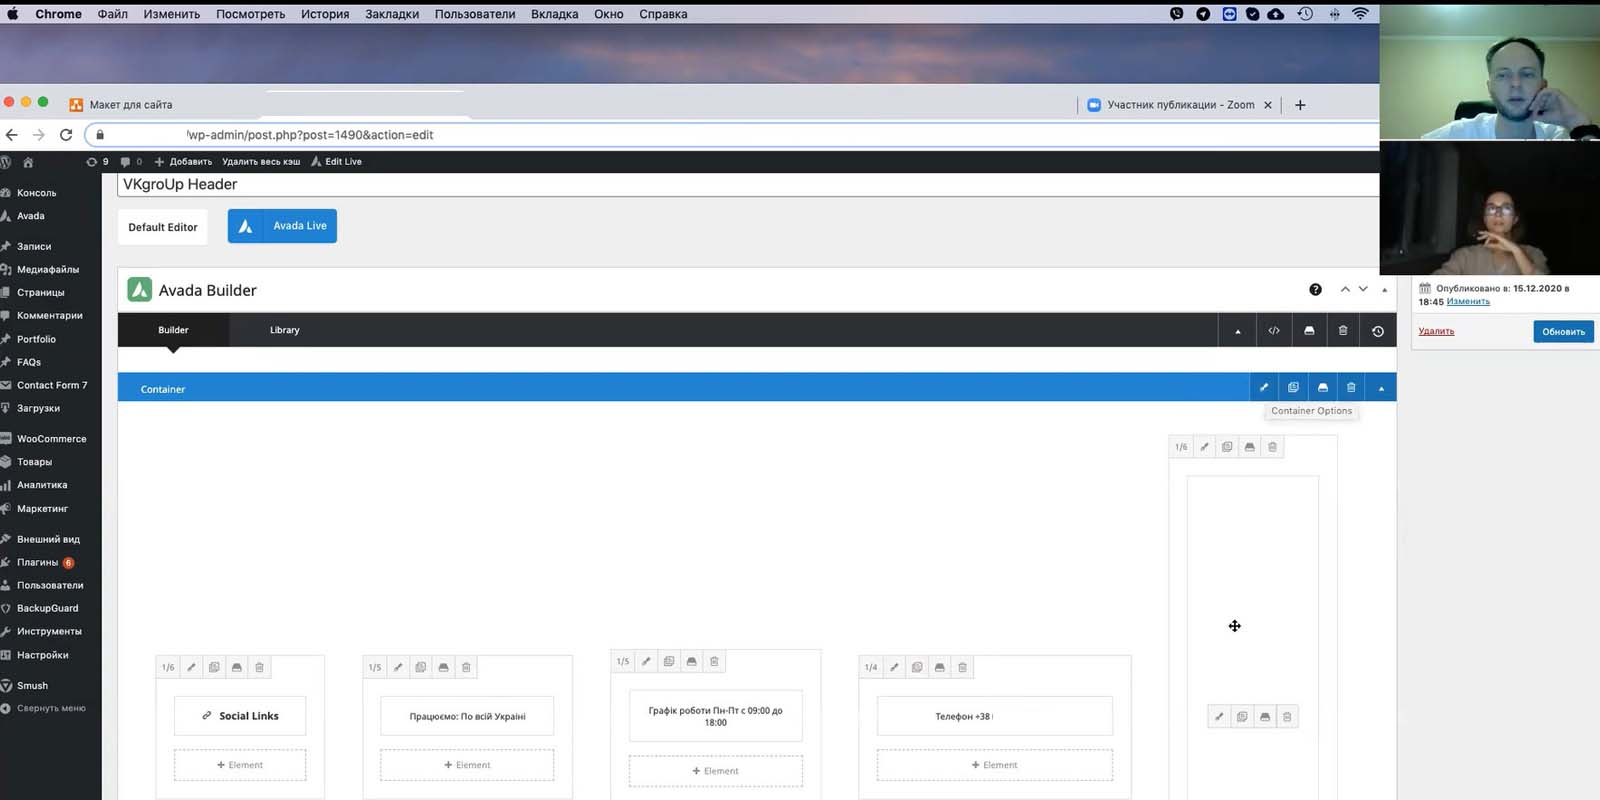Screen dimensions: 1600x800
Task: Edit the Social Links column pencil icon
Action: click(191, 667)
